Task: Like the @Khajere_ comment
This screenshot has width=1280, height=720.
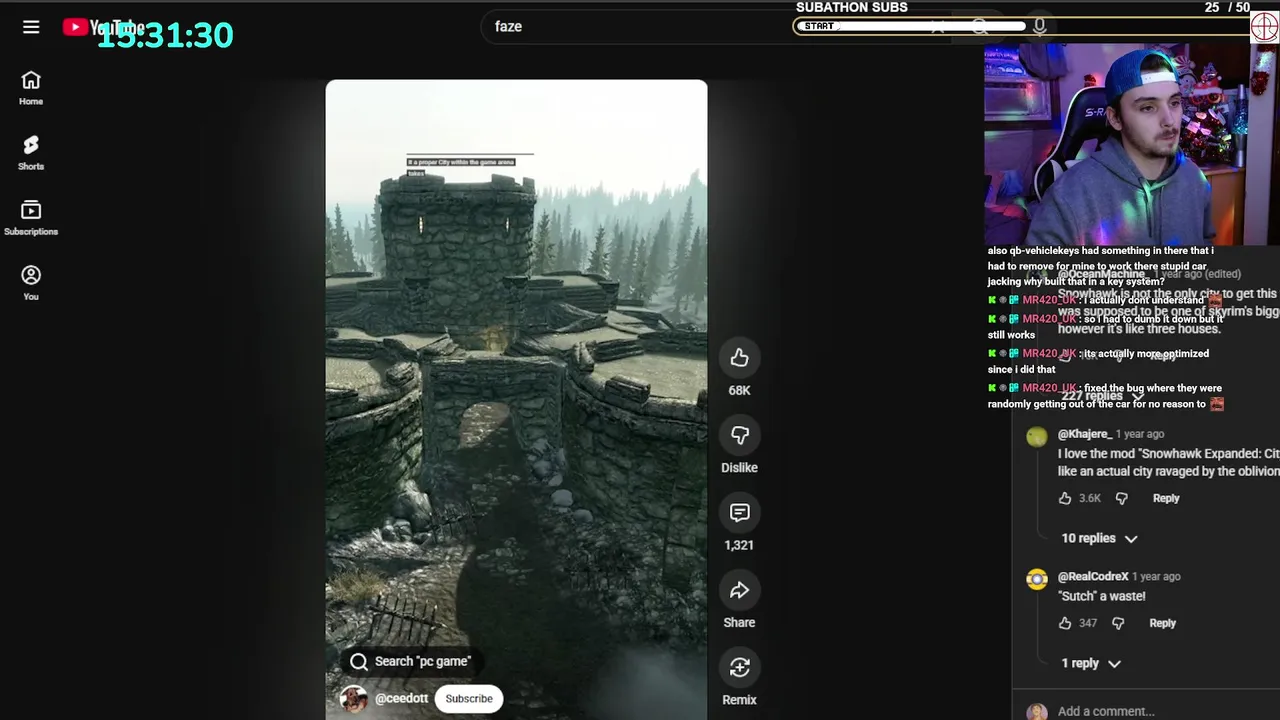Action: [x=1065, y=498]
